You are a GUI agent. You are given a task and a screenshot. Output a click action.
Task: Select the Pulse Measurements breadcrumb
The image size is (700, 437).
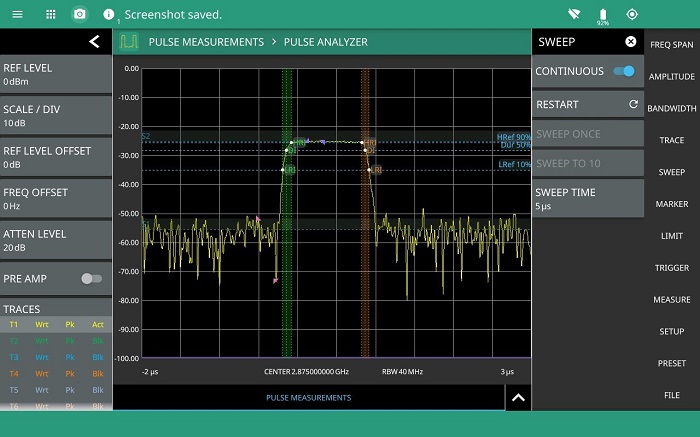pos(206,42)
